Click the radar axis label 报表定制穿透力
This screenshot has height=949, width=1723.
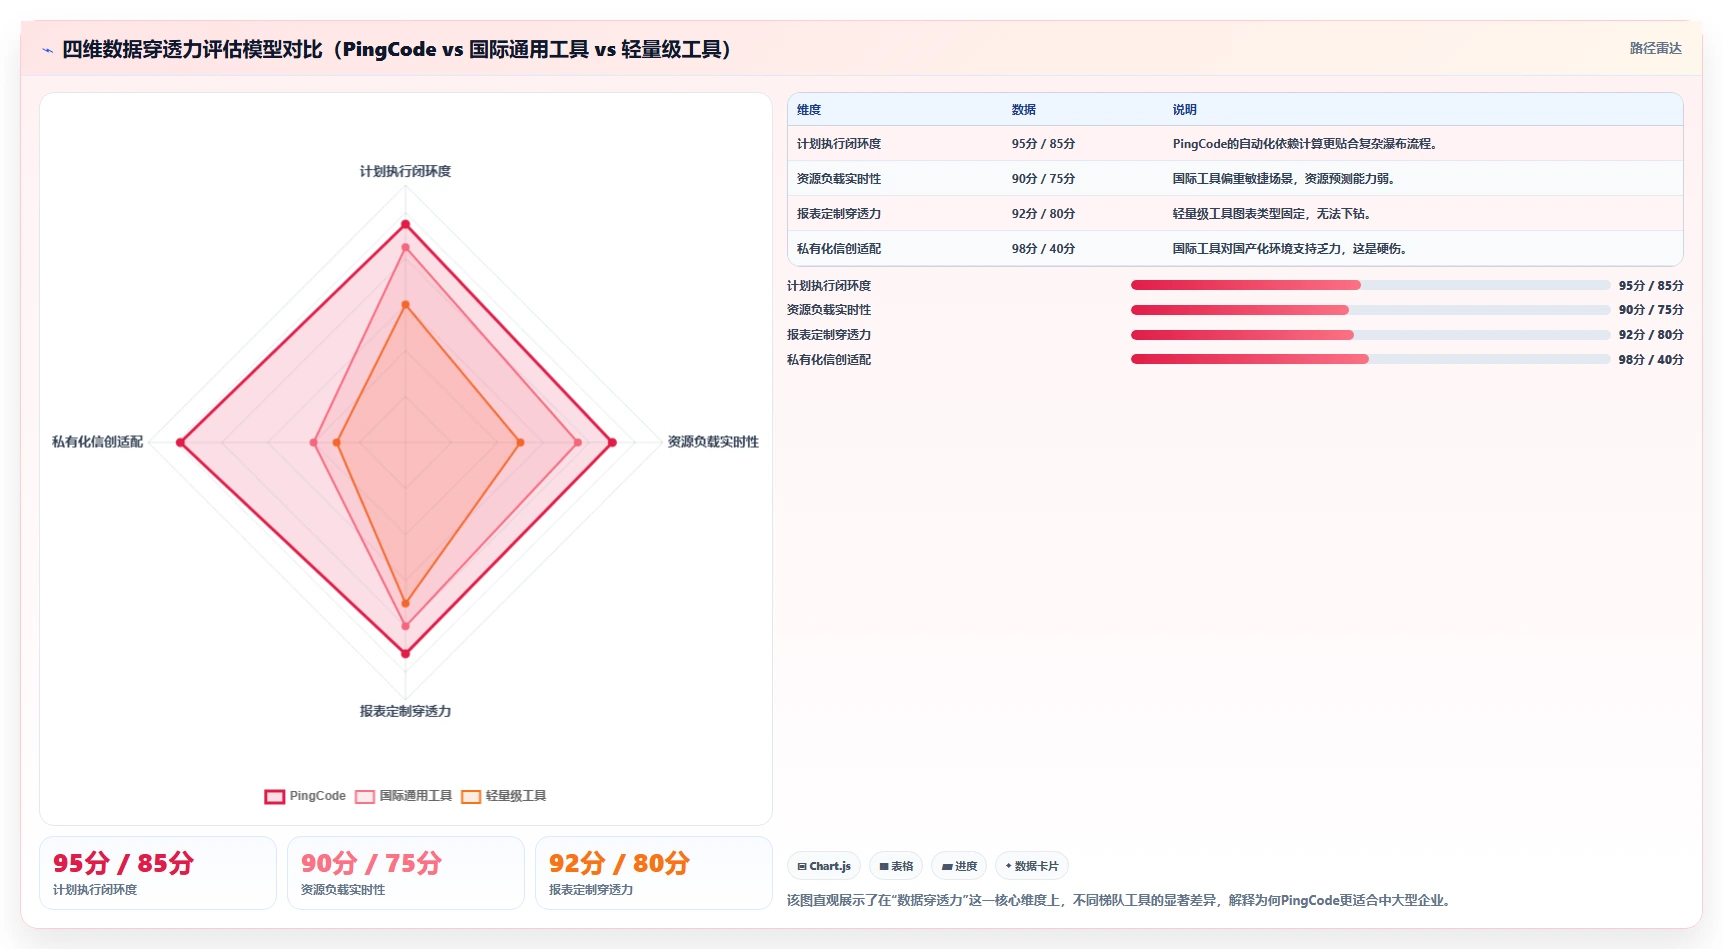(x=405, y=712)
